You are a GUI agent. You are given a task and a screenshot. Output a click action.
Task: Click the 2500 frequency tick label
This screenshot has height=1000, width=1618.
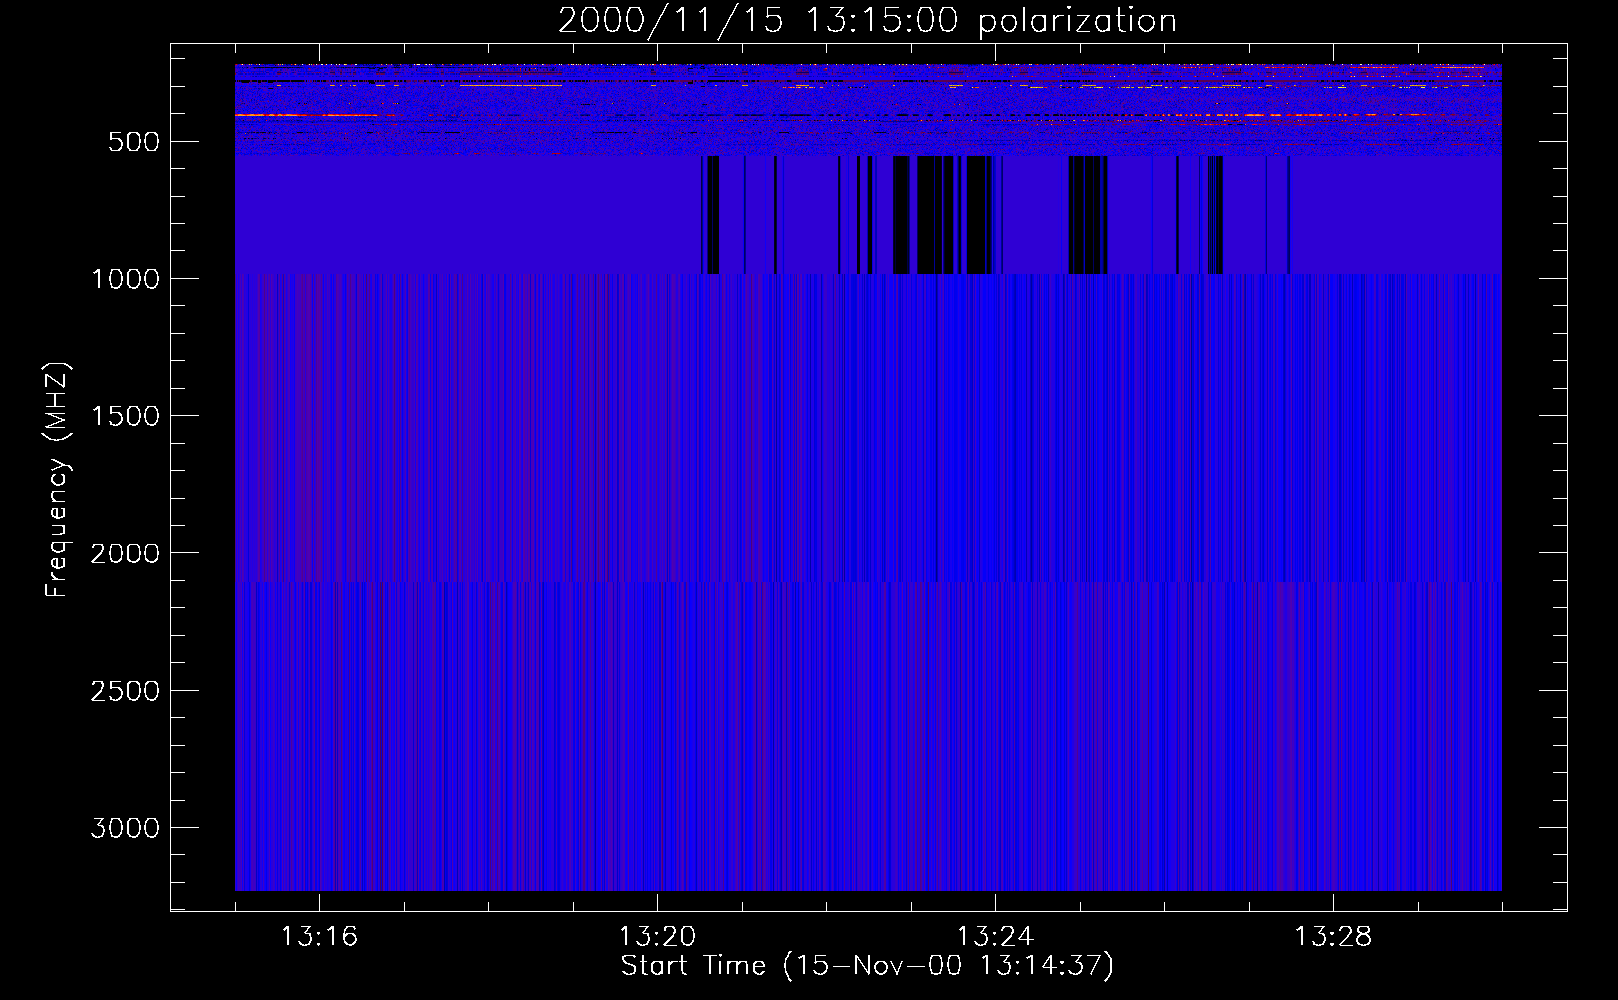point(125,691)
